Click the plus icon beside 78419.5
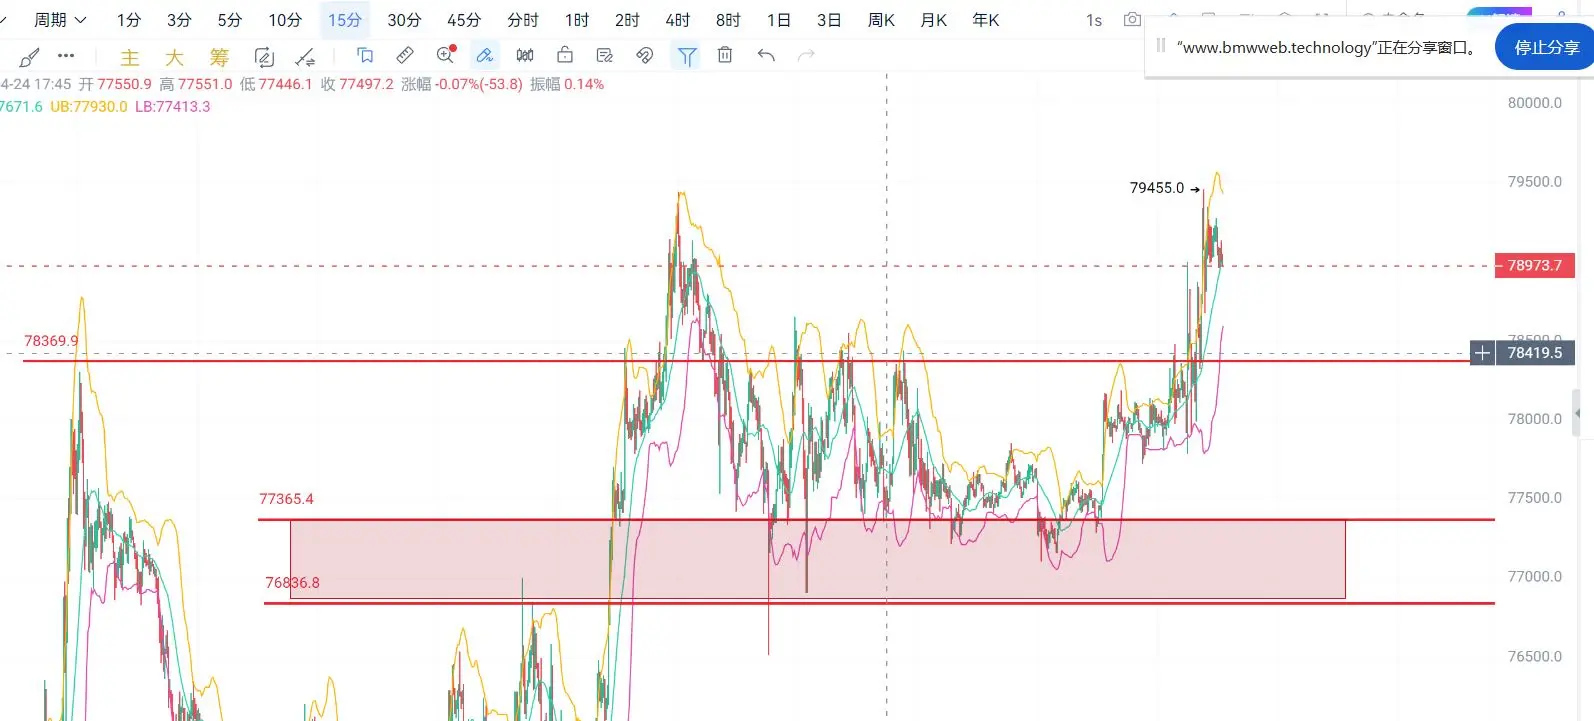Viewport: 1594px width, 721px height. pyautogui.click(x=1482, y=353)
